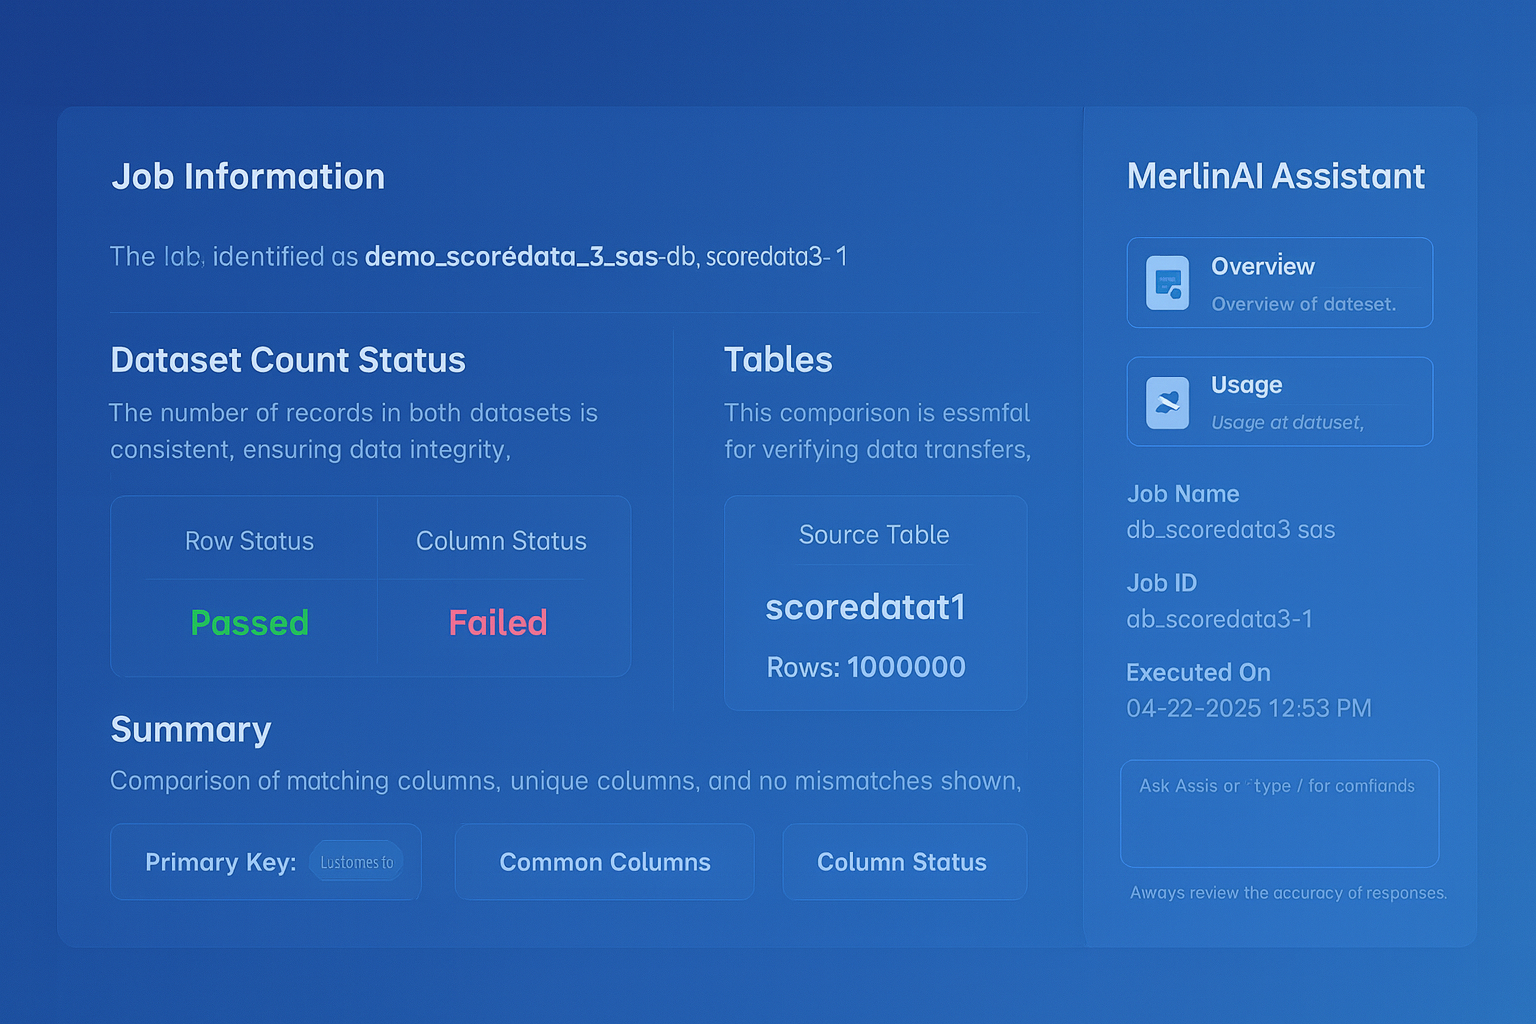Screen dimensions: 1536x1024
Task: Select the Job ID ab_scoredata3-1 entry
Action: tap(1220, 619)
